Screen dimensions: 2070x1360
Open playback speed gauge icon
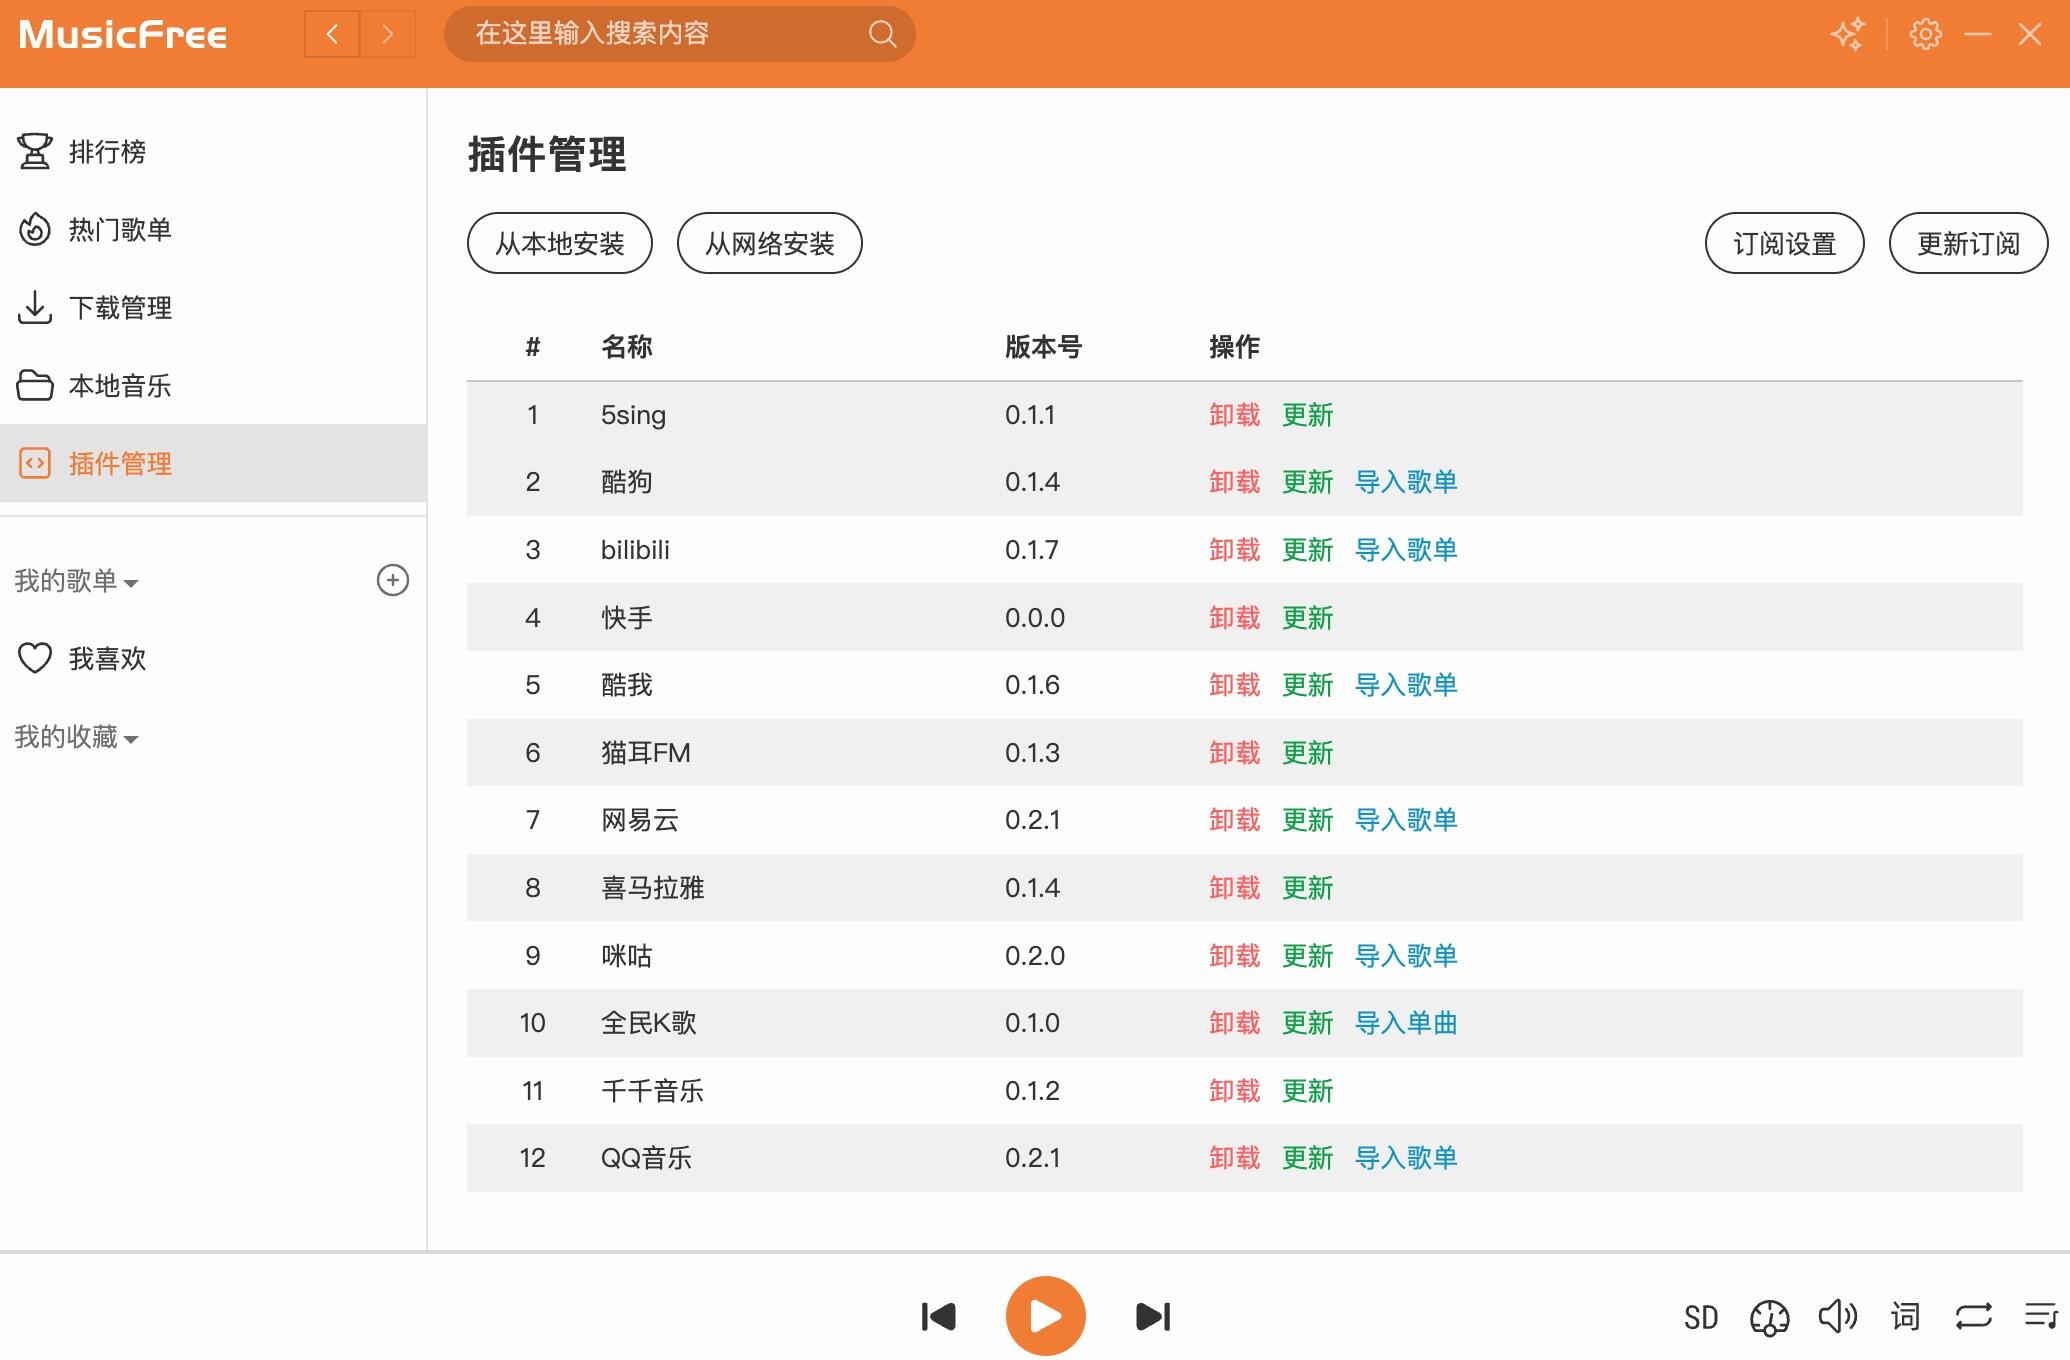point(1769,1317)
